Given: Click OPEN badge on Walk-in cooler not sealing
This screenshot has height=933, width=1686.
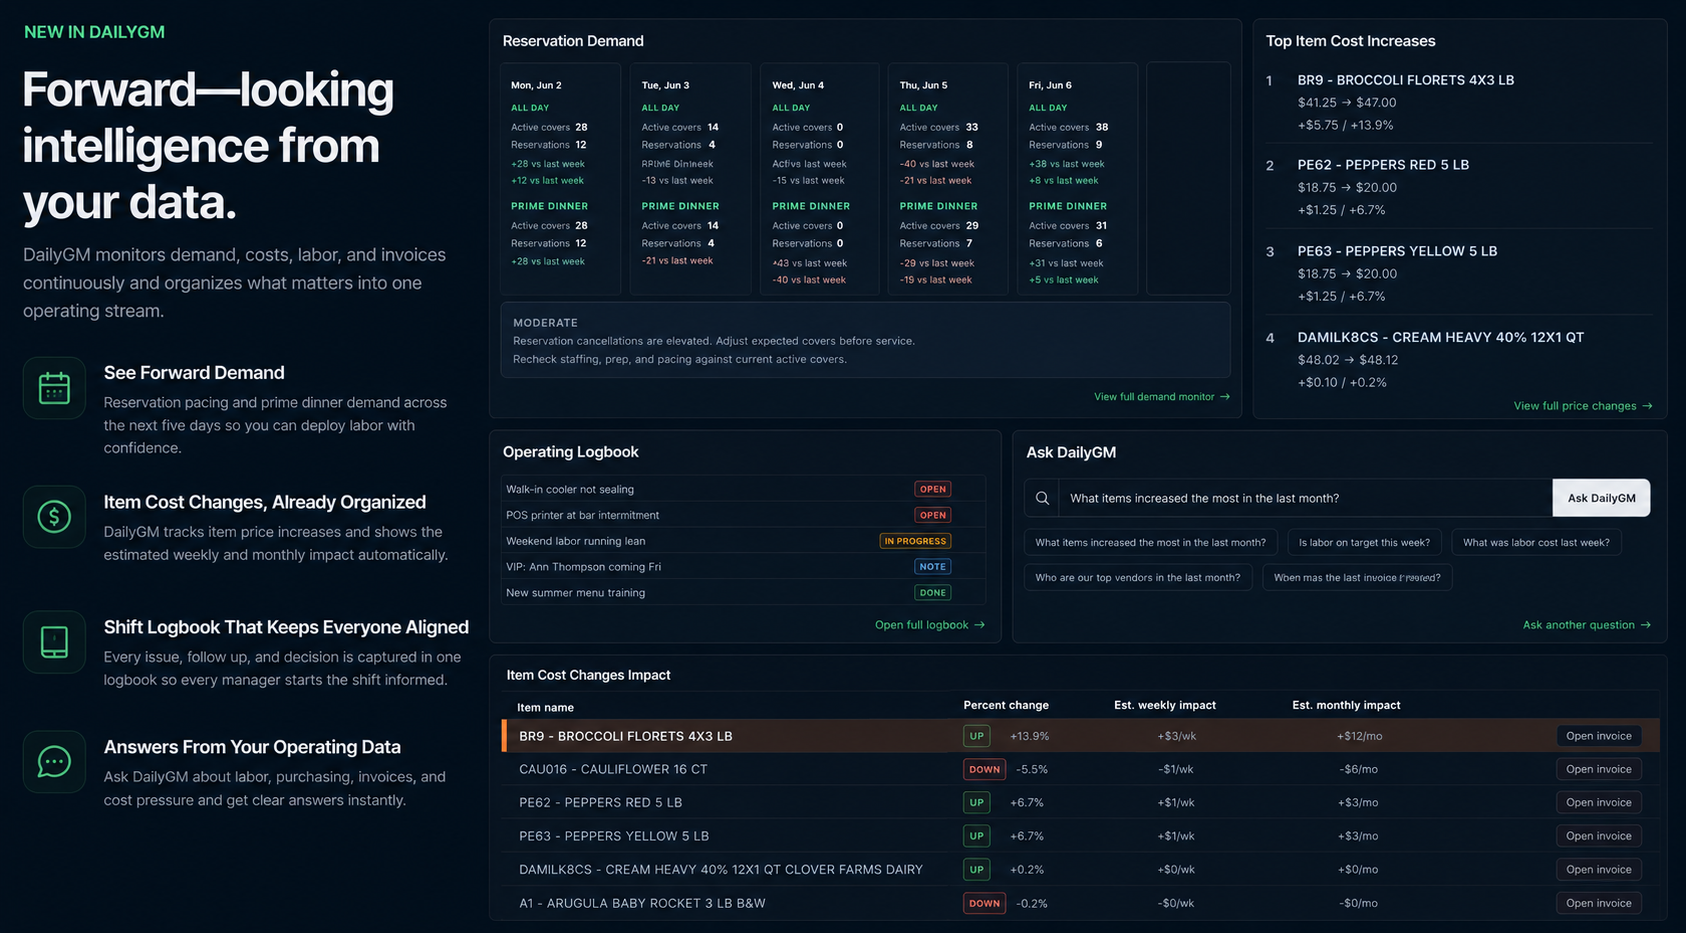Looking at the screenshot, I should click(932, 489).
